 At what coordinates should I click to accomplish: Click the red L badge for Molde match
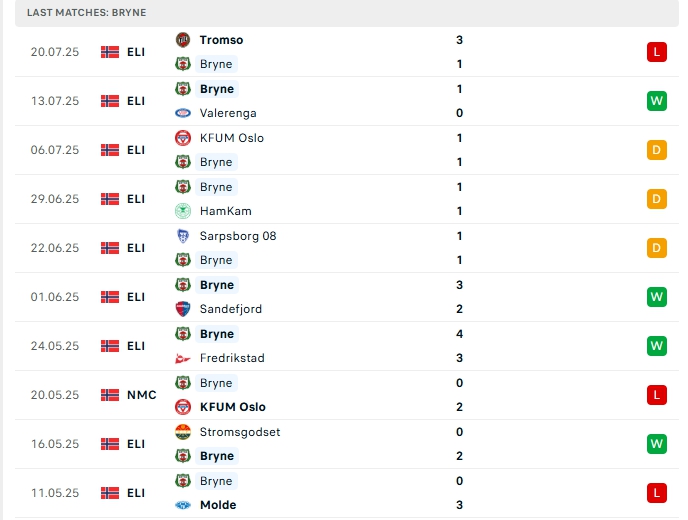(656, 493)
